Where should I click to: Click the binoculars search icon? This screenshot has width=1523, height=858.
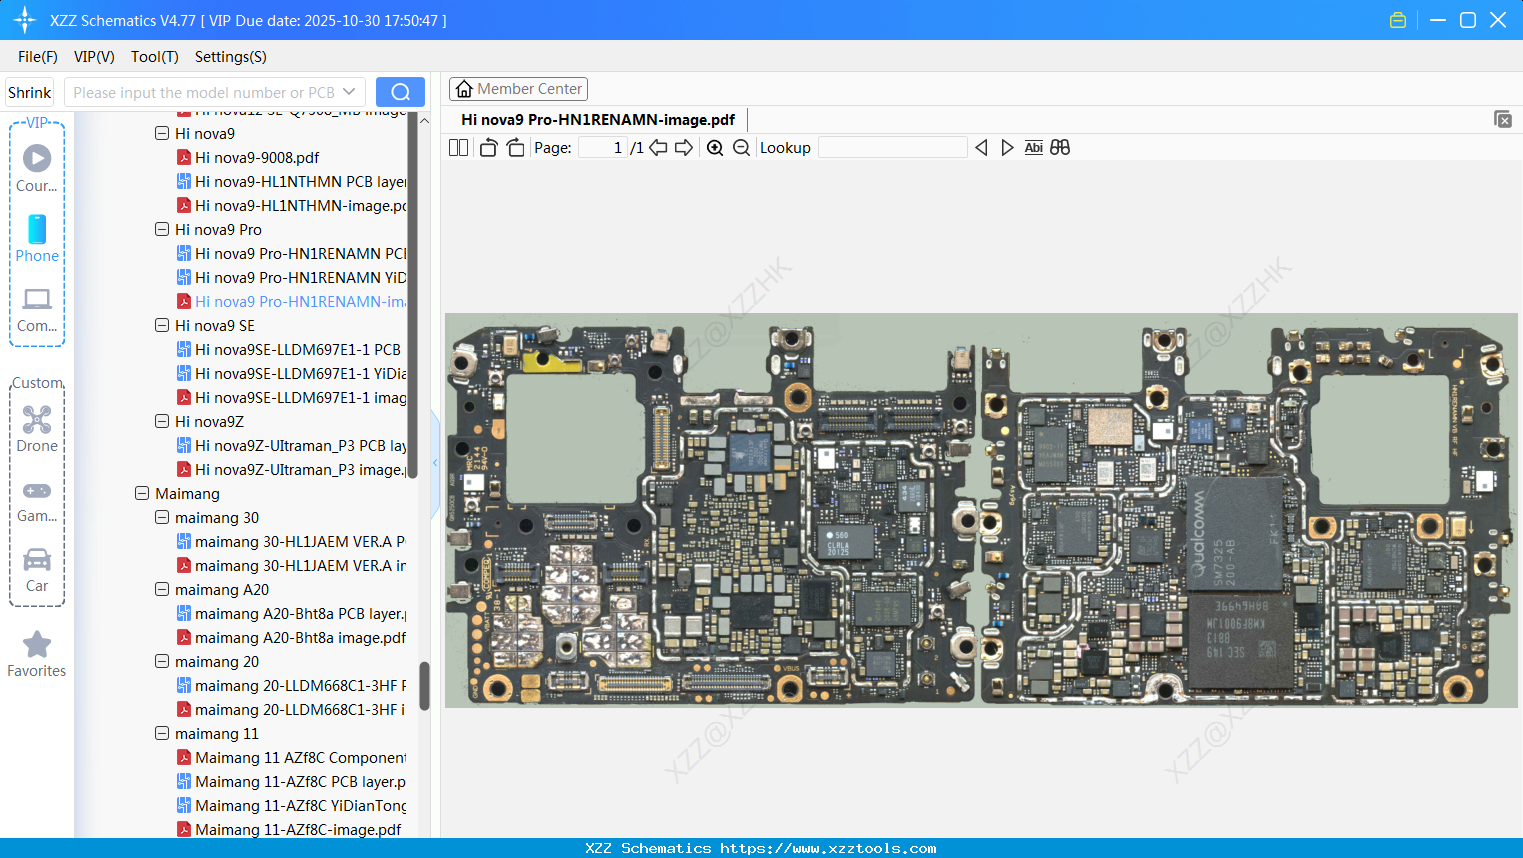tap(1060, 147)
